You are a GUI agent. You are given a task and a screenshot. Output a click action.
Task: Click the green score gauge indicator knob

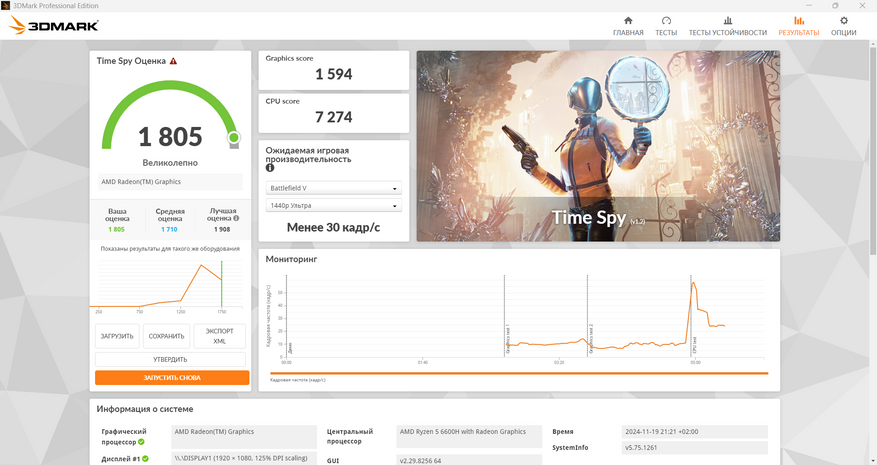tap(234, 137)
